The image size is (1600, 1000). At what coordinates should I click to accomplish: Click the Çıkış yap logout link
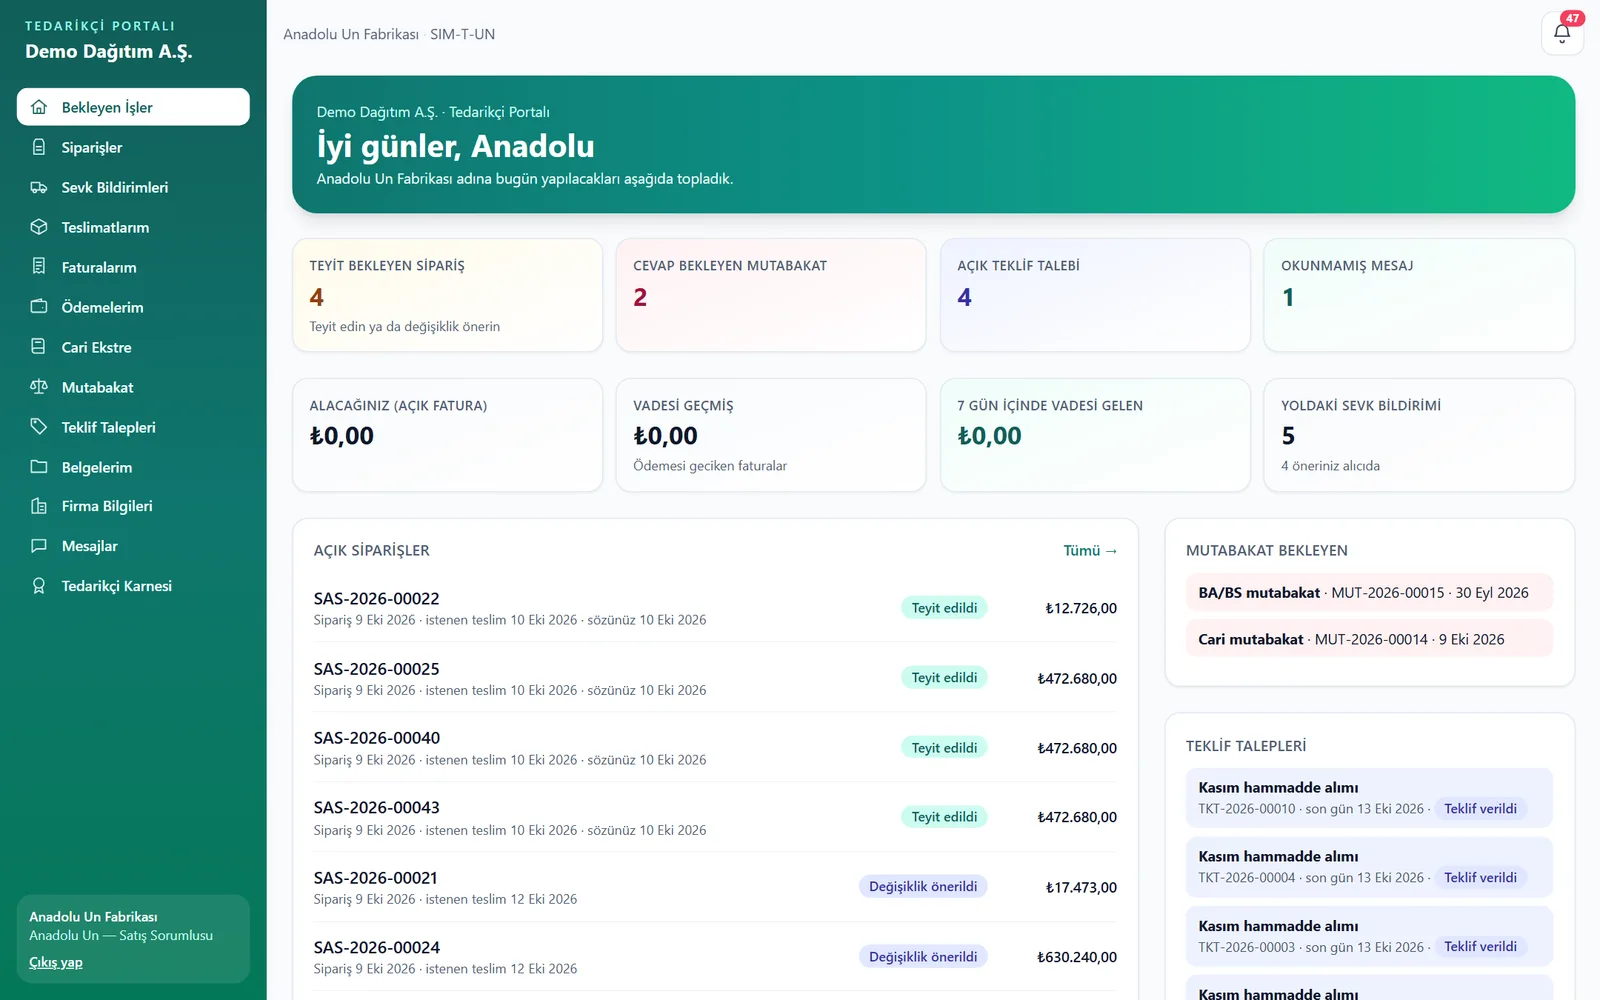pyautogui.click(x=56, y=962)
